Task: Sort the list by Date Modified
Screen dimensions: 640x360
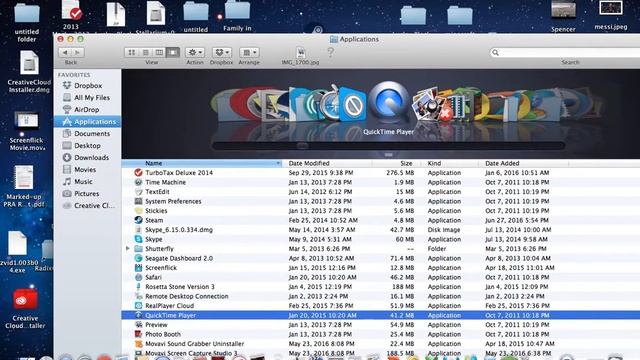Action: tap(327, 163)
